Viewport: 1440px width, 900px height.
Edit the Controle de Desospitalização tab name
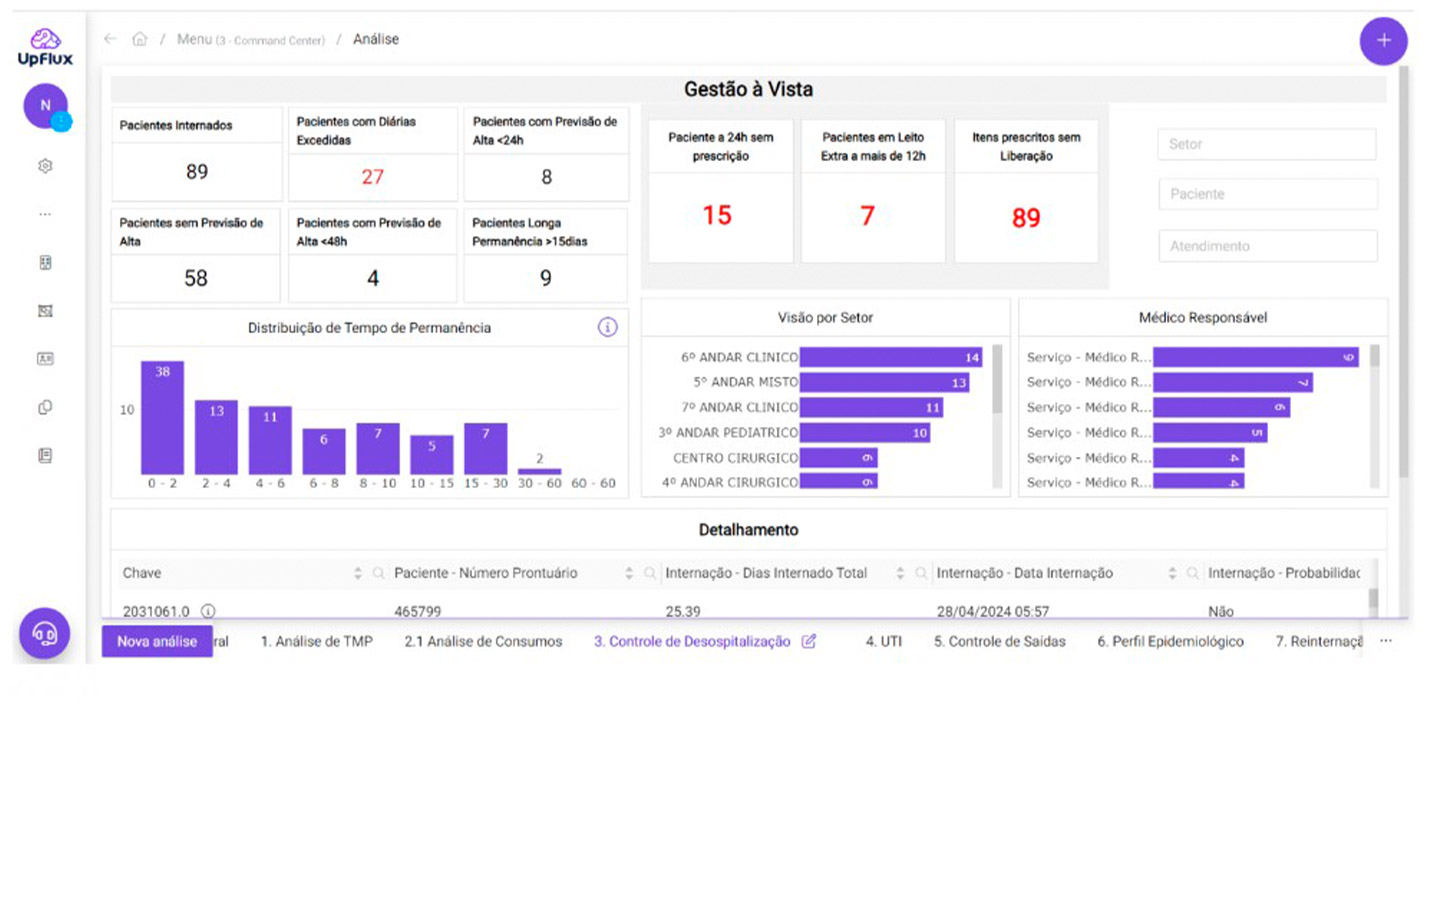click(x=809, y=641)
